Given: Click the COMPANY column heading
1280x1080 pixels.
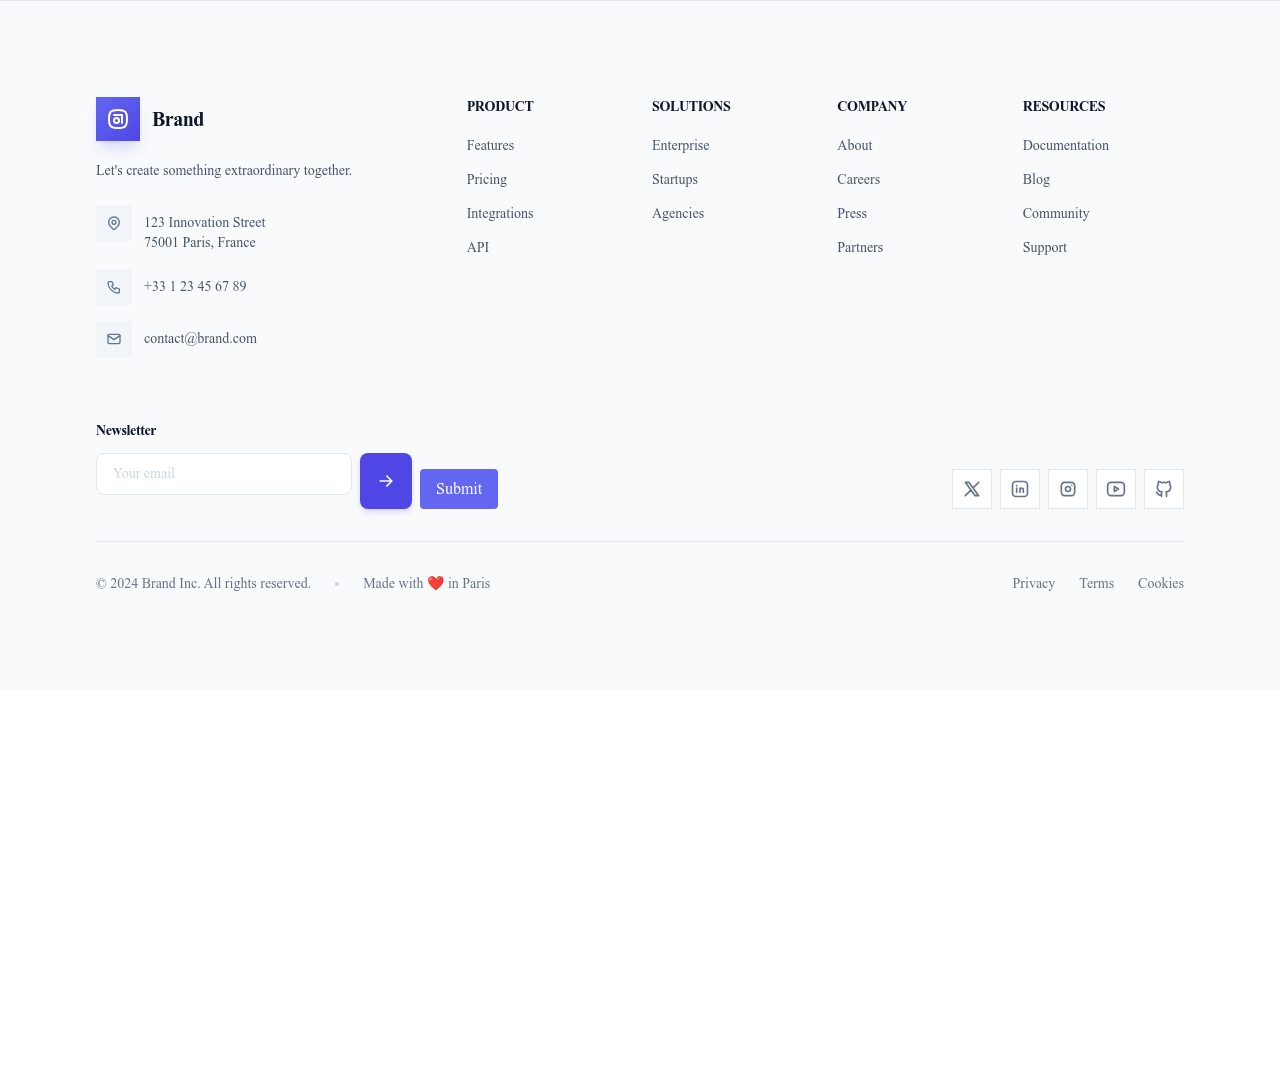Looking at the screenshot, I should [872, 106].
